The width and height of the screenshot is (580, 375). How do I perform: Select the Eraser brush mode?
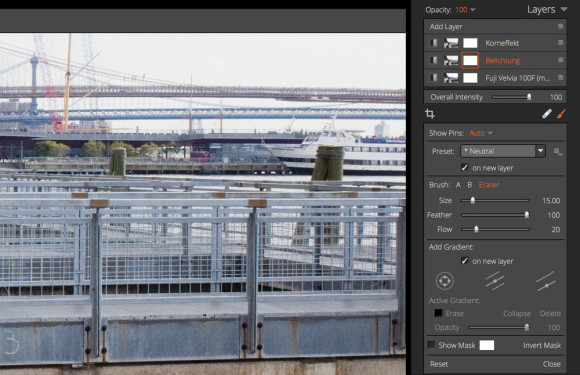click(489, 185)
